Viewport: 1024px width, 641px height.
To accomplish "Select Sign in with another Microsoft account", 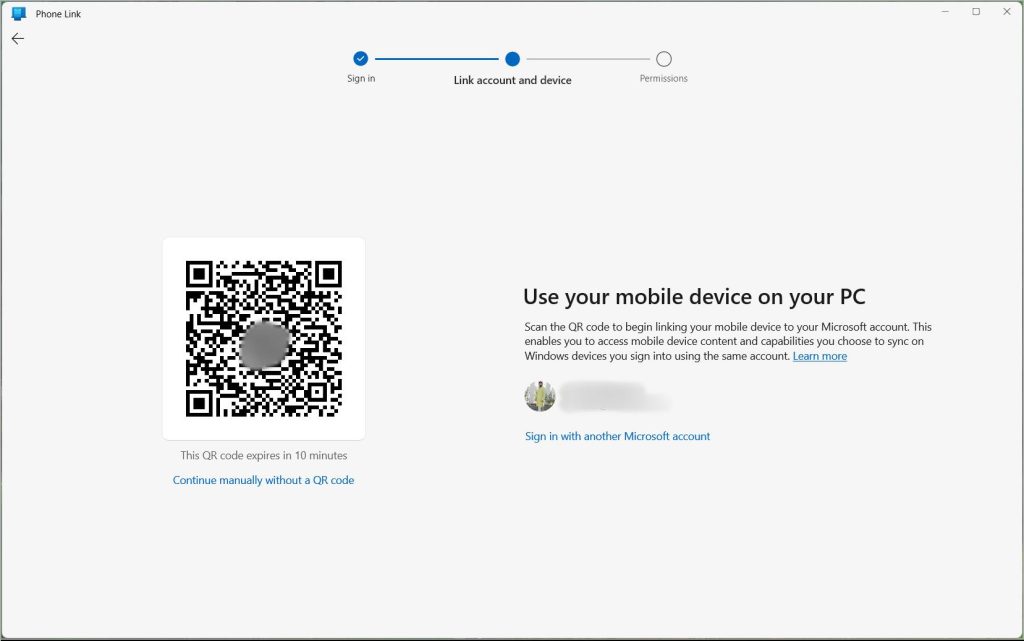I will click(617, 436).
